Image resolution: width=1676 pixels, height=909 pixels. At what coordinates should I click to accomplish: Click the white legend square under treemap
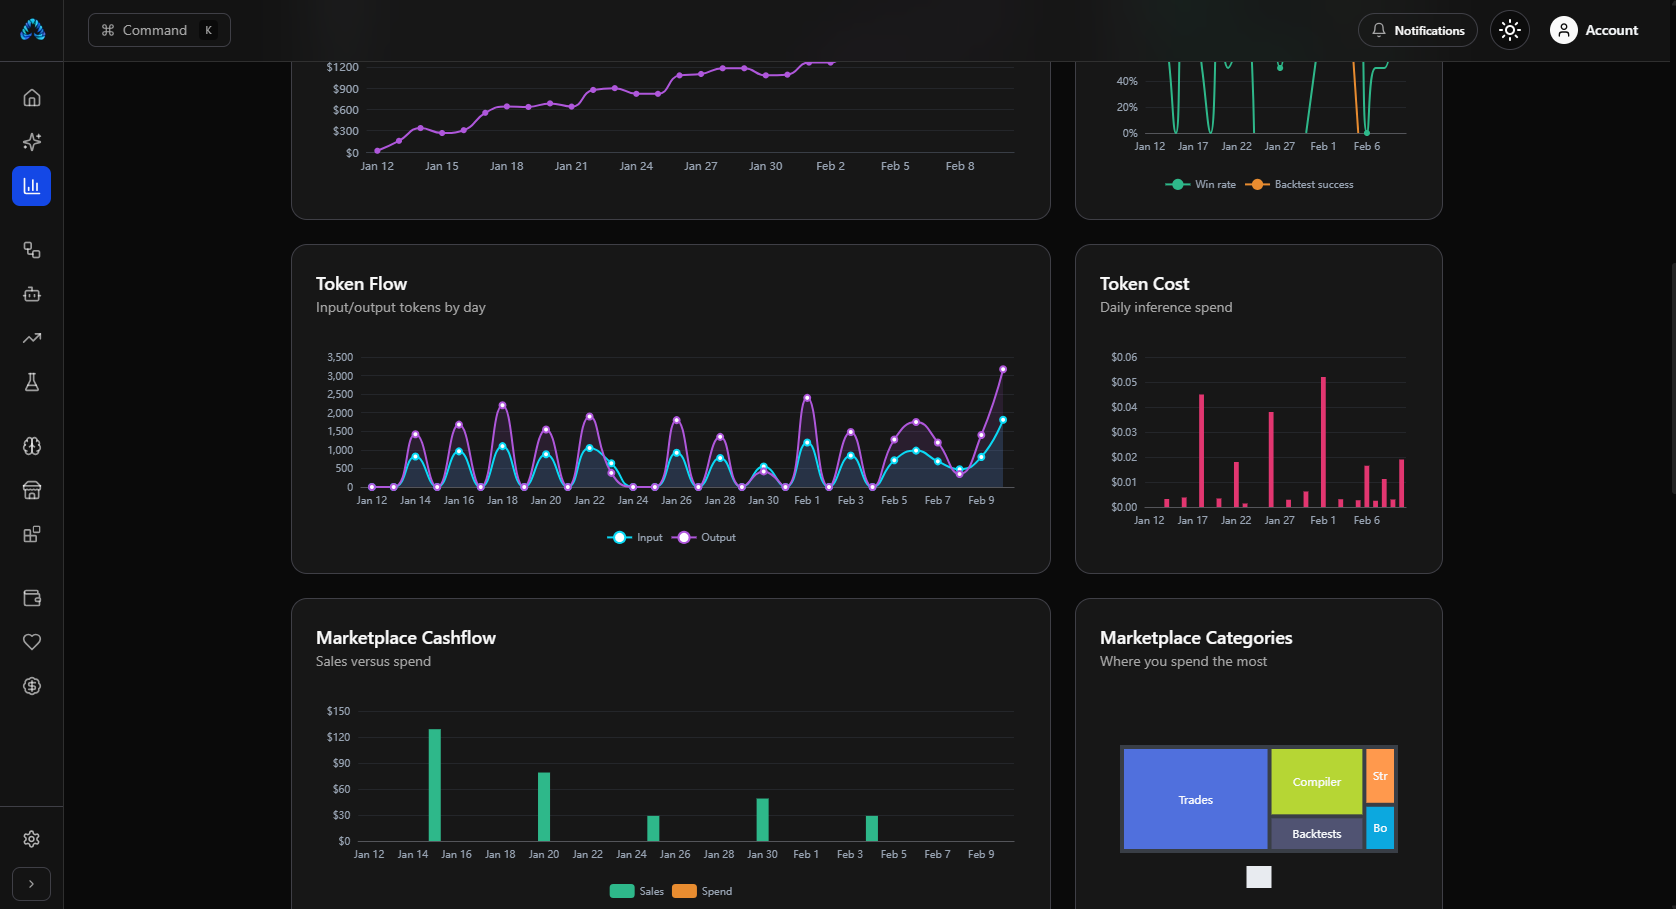click(1259, 877)
